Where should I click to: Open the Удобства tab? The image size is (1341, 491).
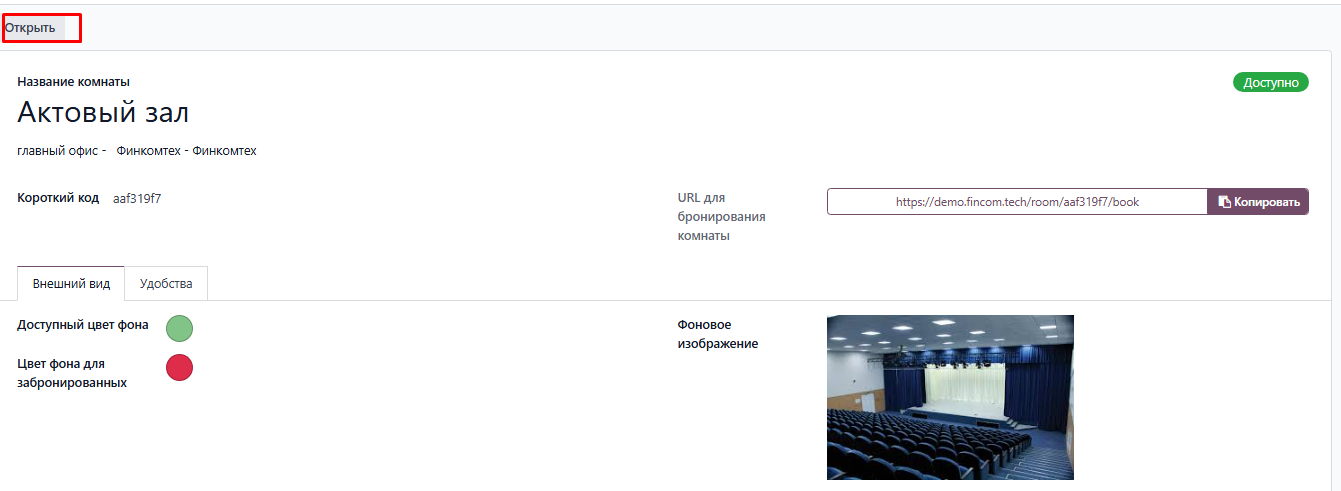click(166, 284)
